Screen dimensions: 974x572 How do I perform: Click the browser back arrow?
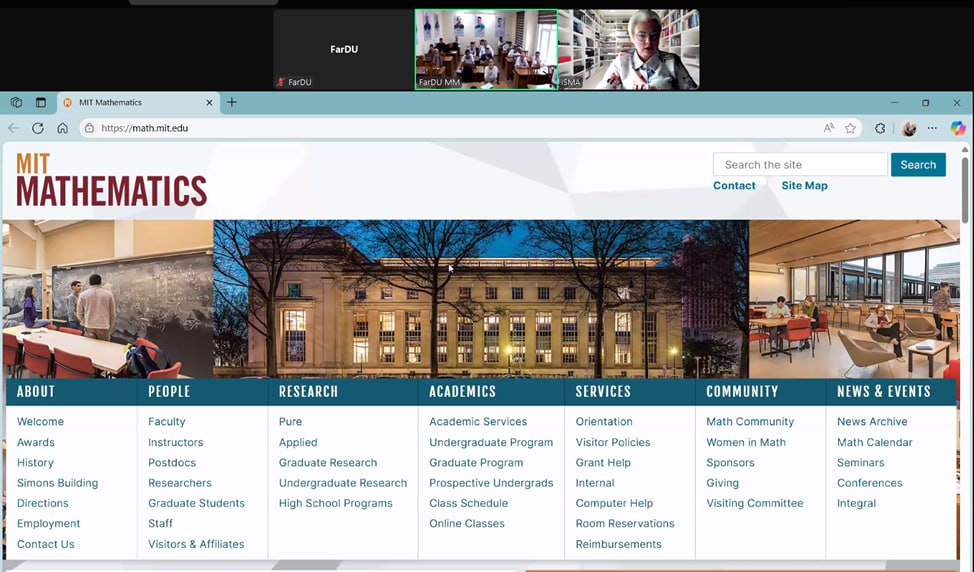pyautogui.click(x=14, y=128)
